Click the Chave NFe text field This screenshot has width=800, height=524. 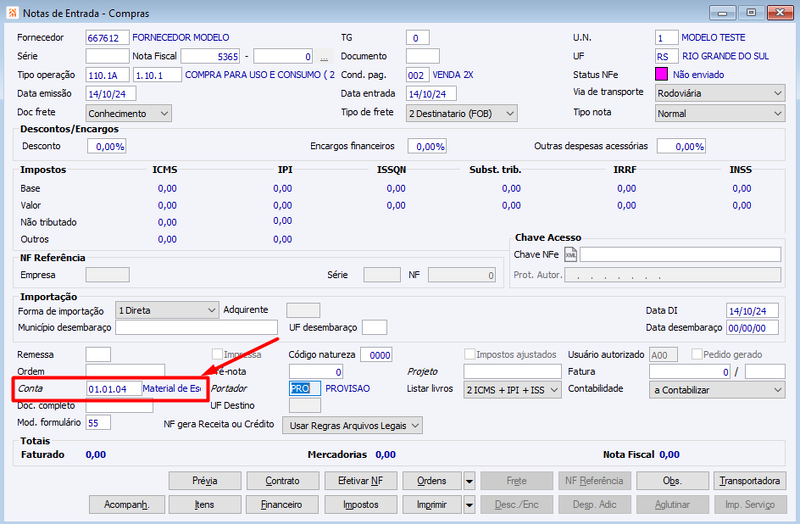coord(680,254)
